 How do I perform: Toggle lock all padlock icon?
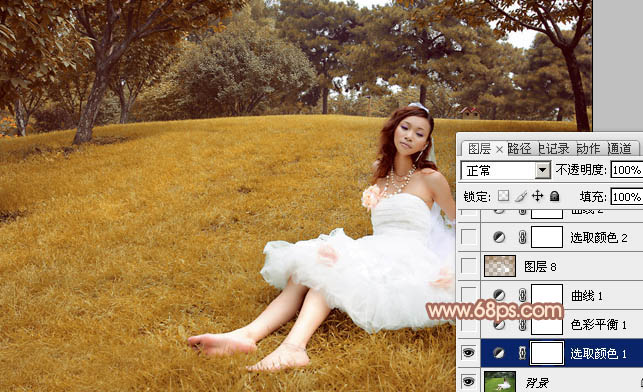click(554, 196)
